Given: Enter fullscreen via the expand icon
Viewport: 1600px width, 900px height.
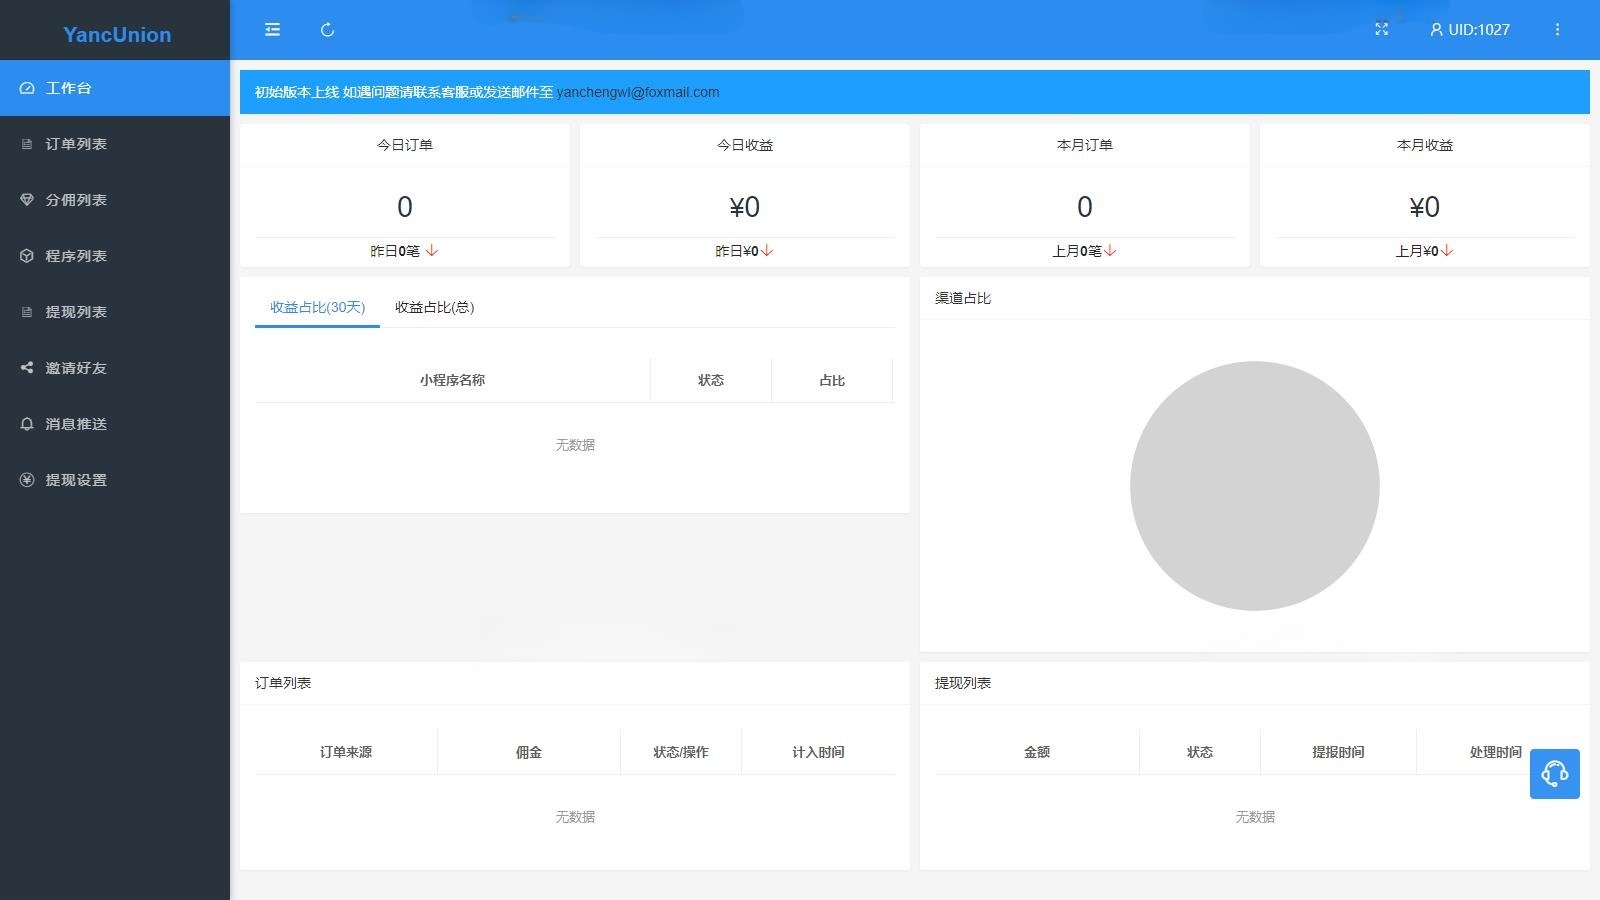Looking at the screenshot, I should [1382, 29].
